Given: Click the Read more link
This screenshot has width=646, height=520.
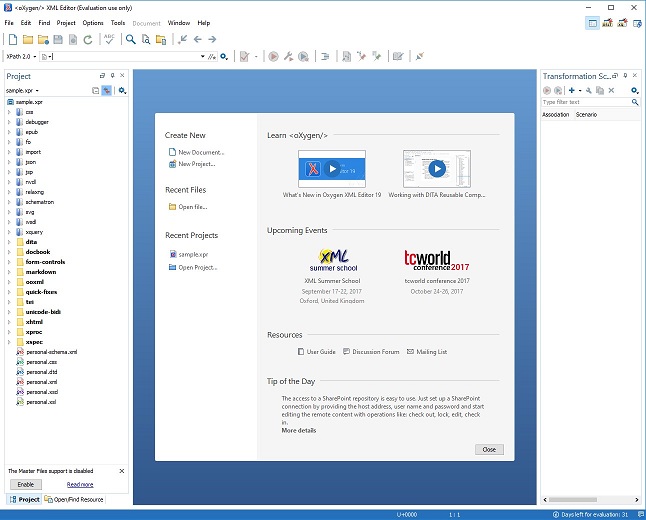Looking at the screenshot, I should (x=80, y=485).
